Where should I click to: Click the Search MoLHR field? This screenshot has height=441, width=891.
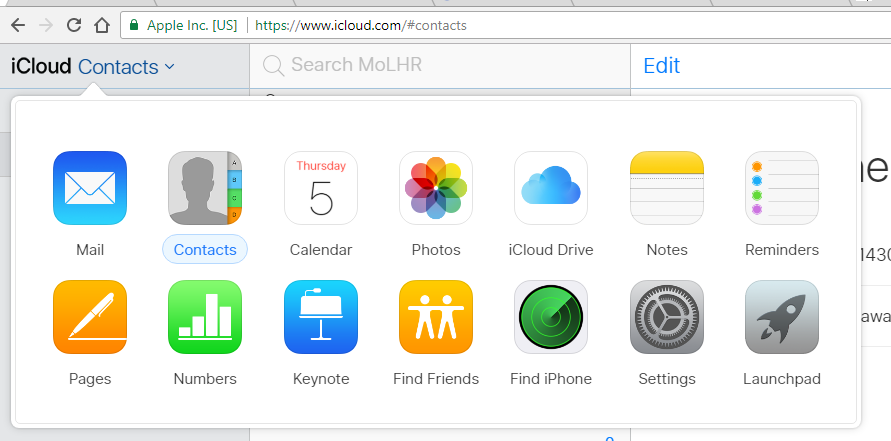click(x=440, y=65)
